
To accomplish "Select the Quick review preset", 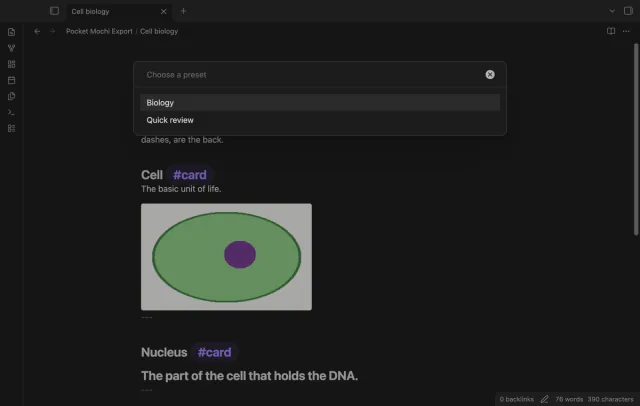I will click(x=320, y=120).
